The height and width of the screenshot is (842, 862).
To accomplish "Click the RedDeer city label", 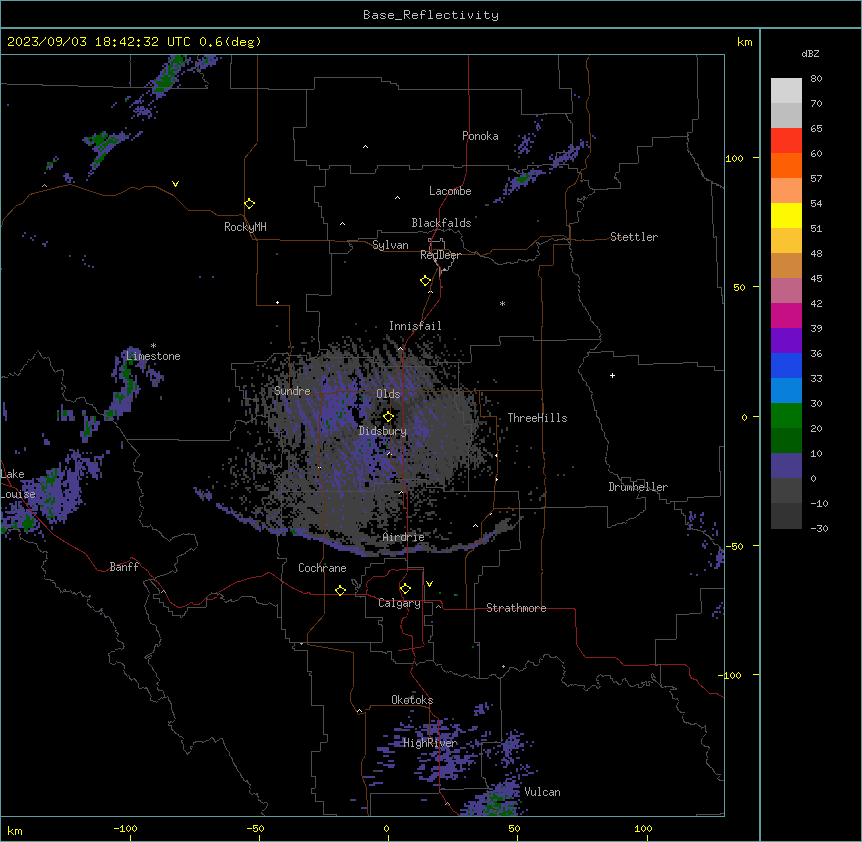I will tap(440, 255).
